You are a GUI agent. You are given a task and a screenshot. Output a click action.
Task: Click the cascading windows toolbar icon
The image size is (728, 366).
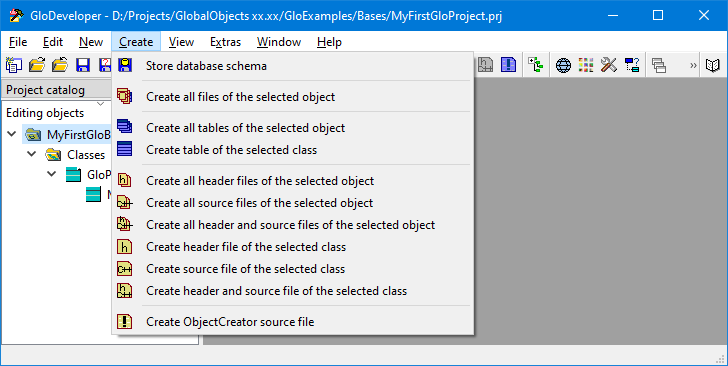click(659, 65)
